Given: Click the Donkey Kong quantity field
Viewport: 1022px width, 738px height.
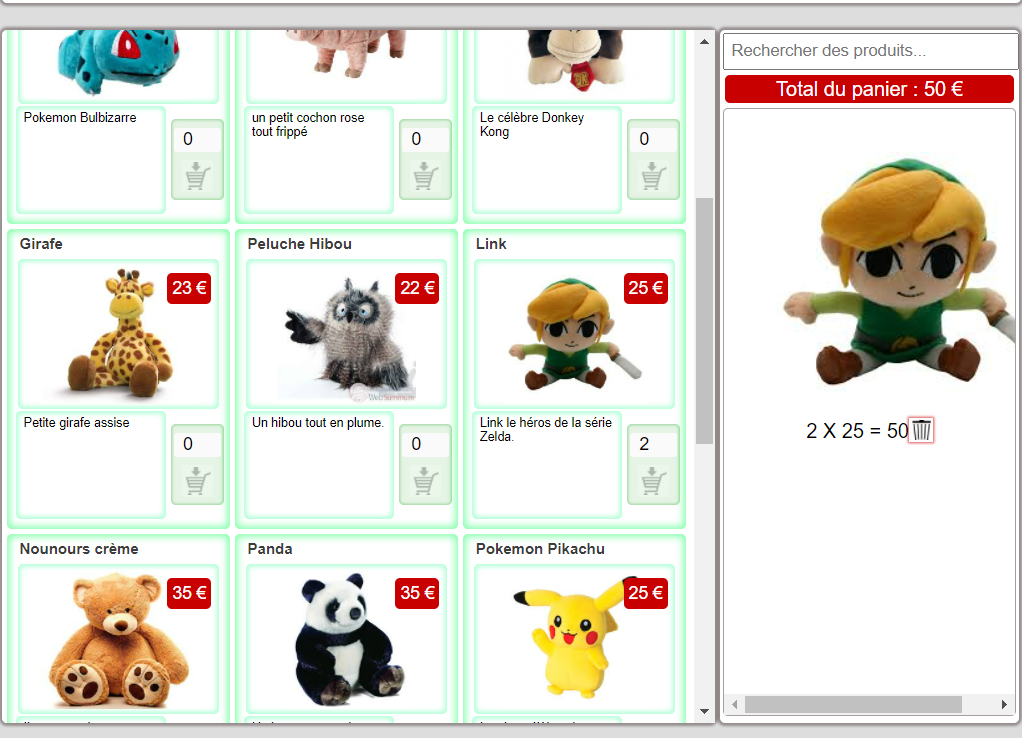Looking at the screenshot, I should (x=653, y=139).
